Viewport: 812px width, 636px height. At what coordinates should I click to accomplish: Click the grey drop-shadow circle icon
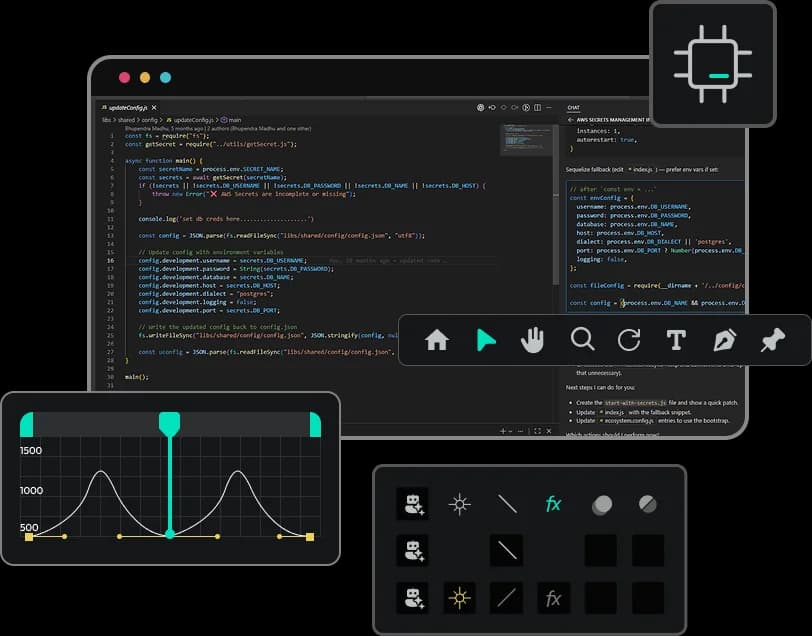tap(601, 504)
